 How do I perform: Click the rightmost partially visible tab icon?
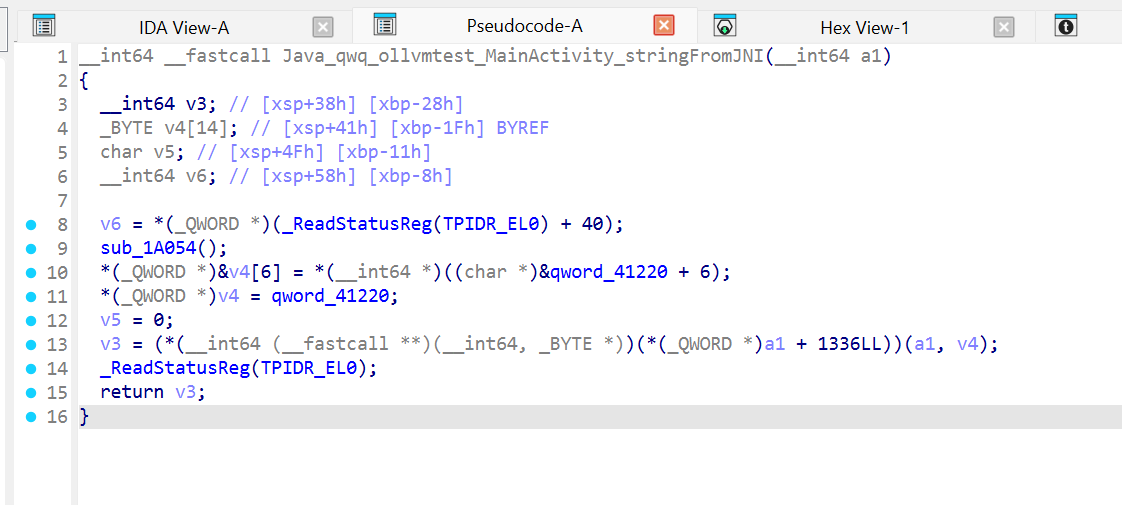tap(1066, 26)
